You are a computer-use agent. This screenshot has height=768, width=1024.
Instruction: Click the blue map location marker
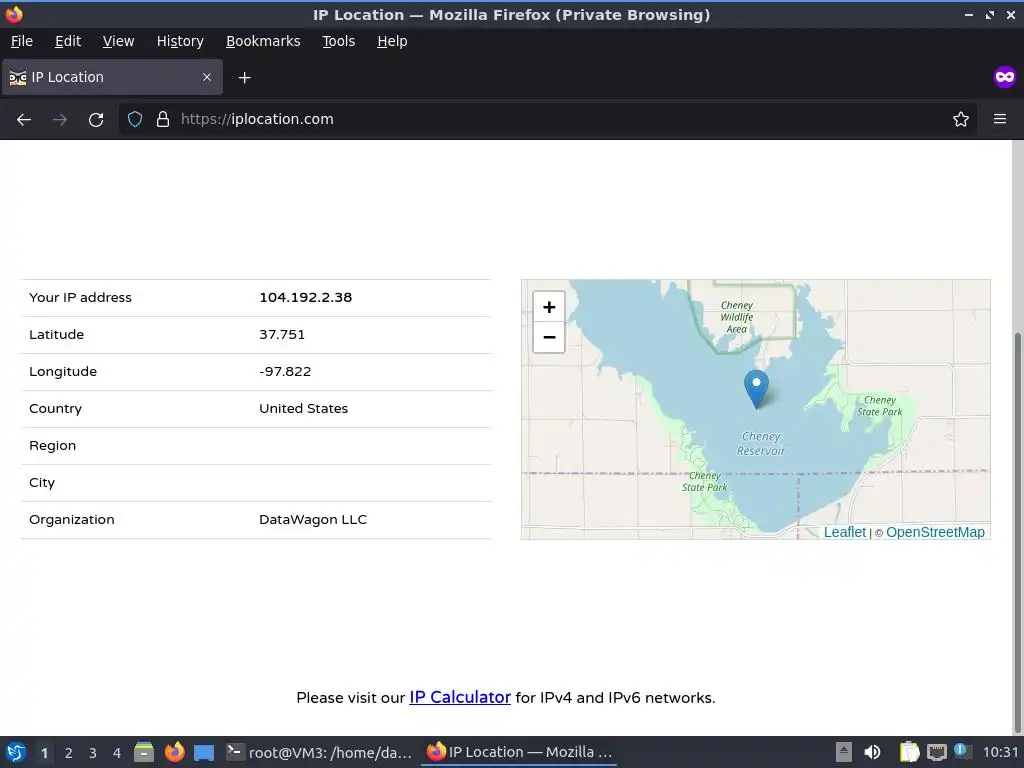click(x=756, y=389)
